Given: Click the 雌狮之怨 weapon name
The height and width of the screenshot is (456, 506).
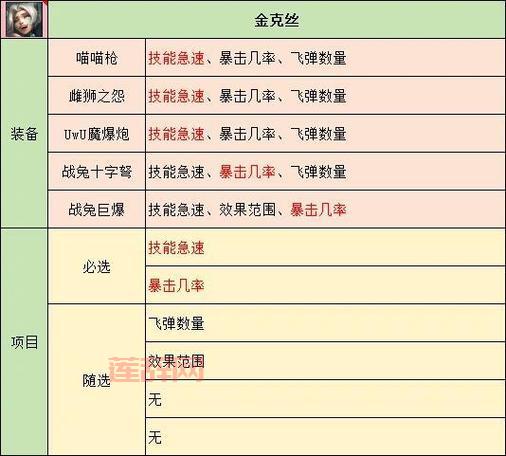Looking at the screenshot, I should click(97, 96).
